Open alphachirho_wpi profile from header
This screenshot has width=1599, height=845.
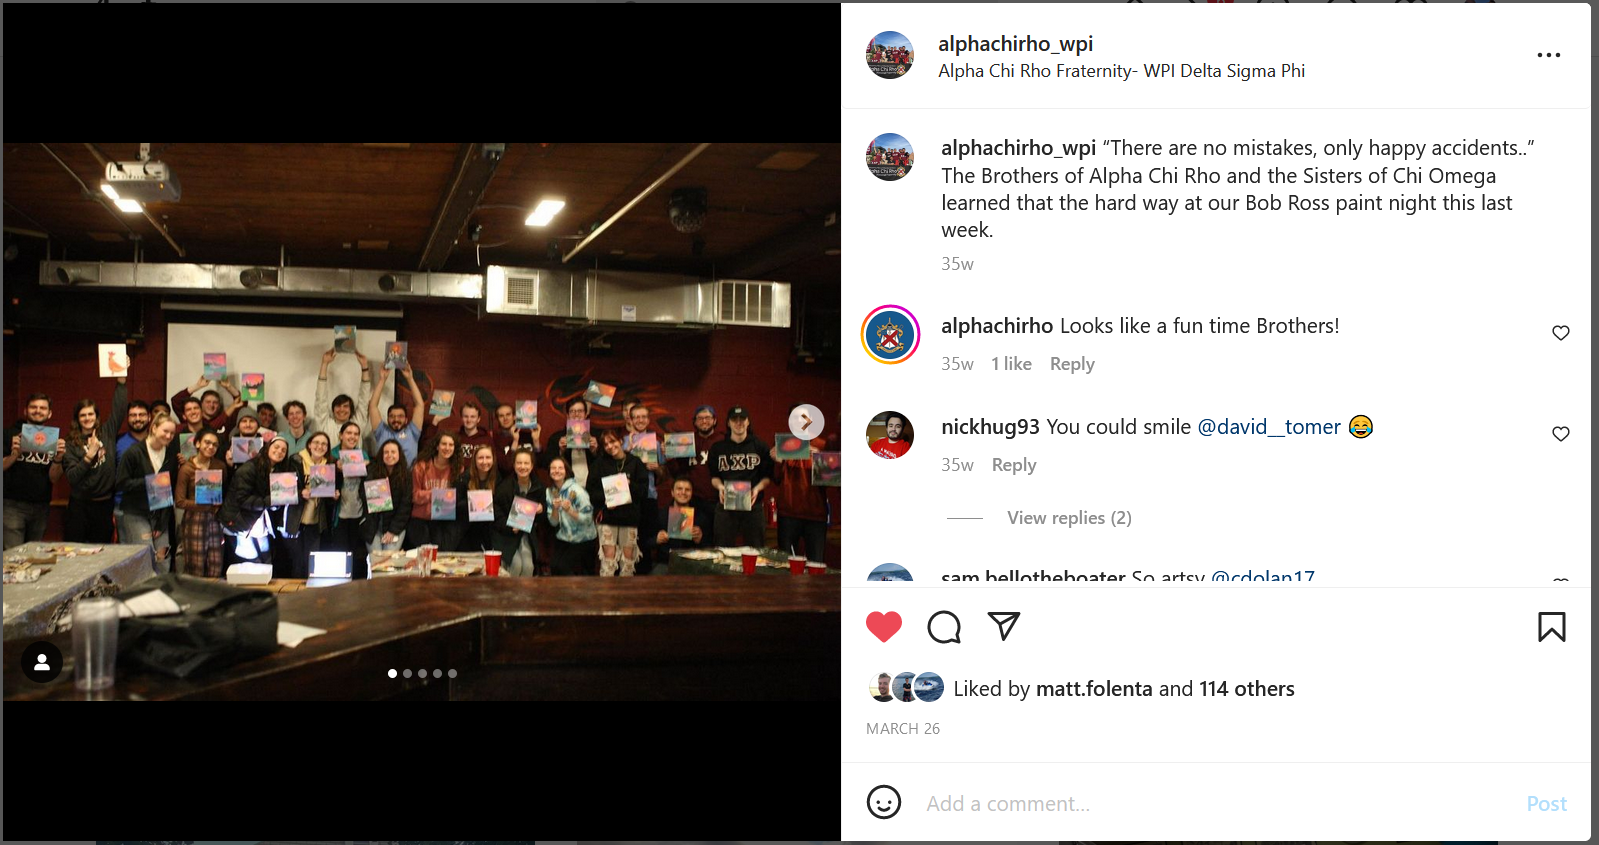point(1015,44)
